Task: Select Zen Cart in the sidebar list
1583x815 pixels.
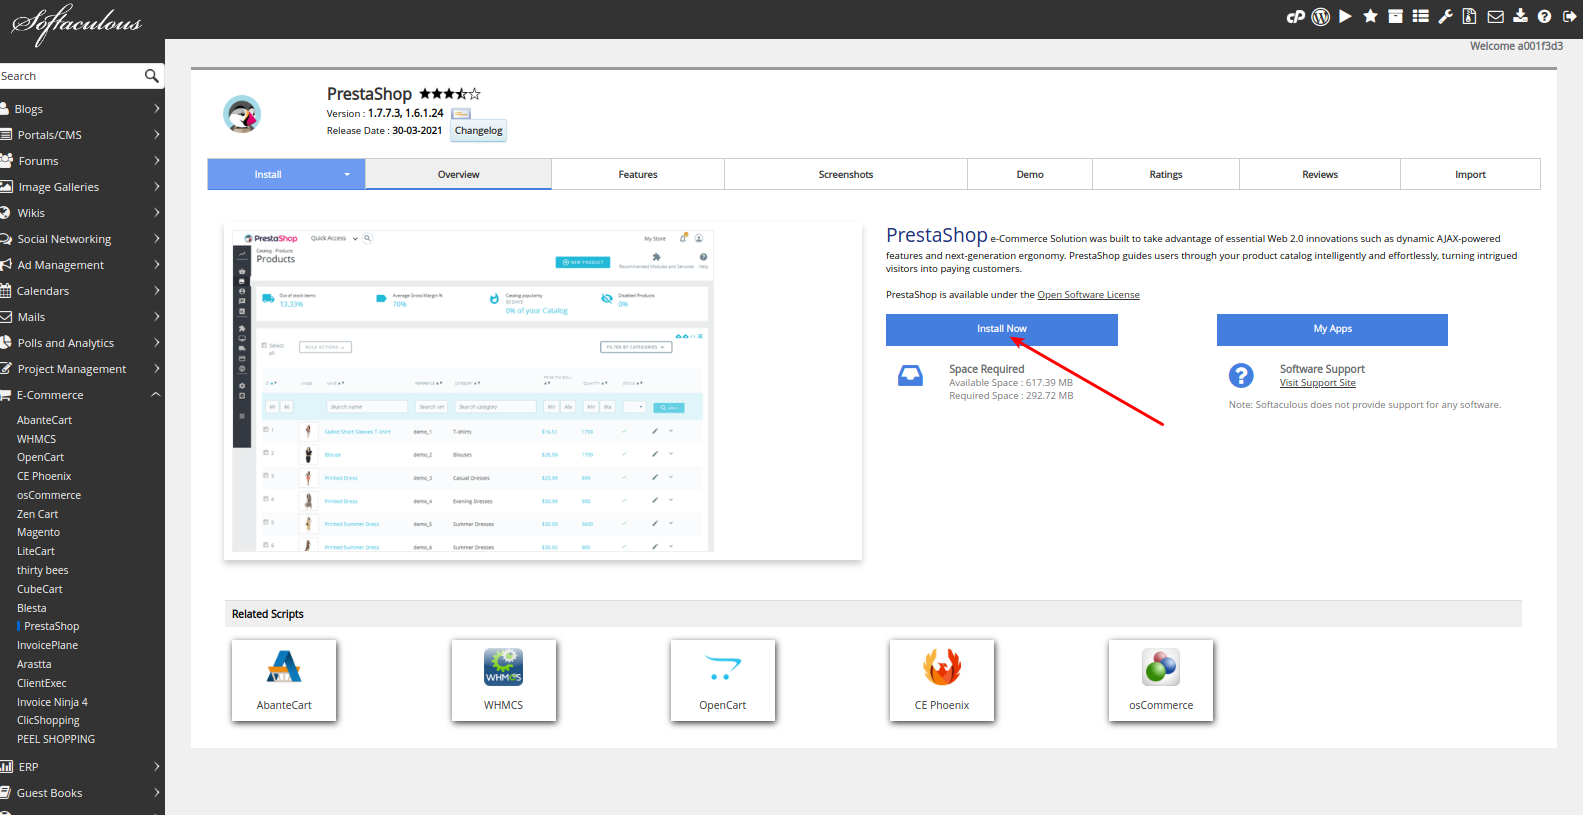Action: (37, 514)
